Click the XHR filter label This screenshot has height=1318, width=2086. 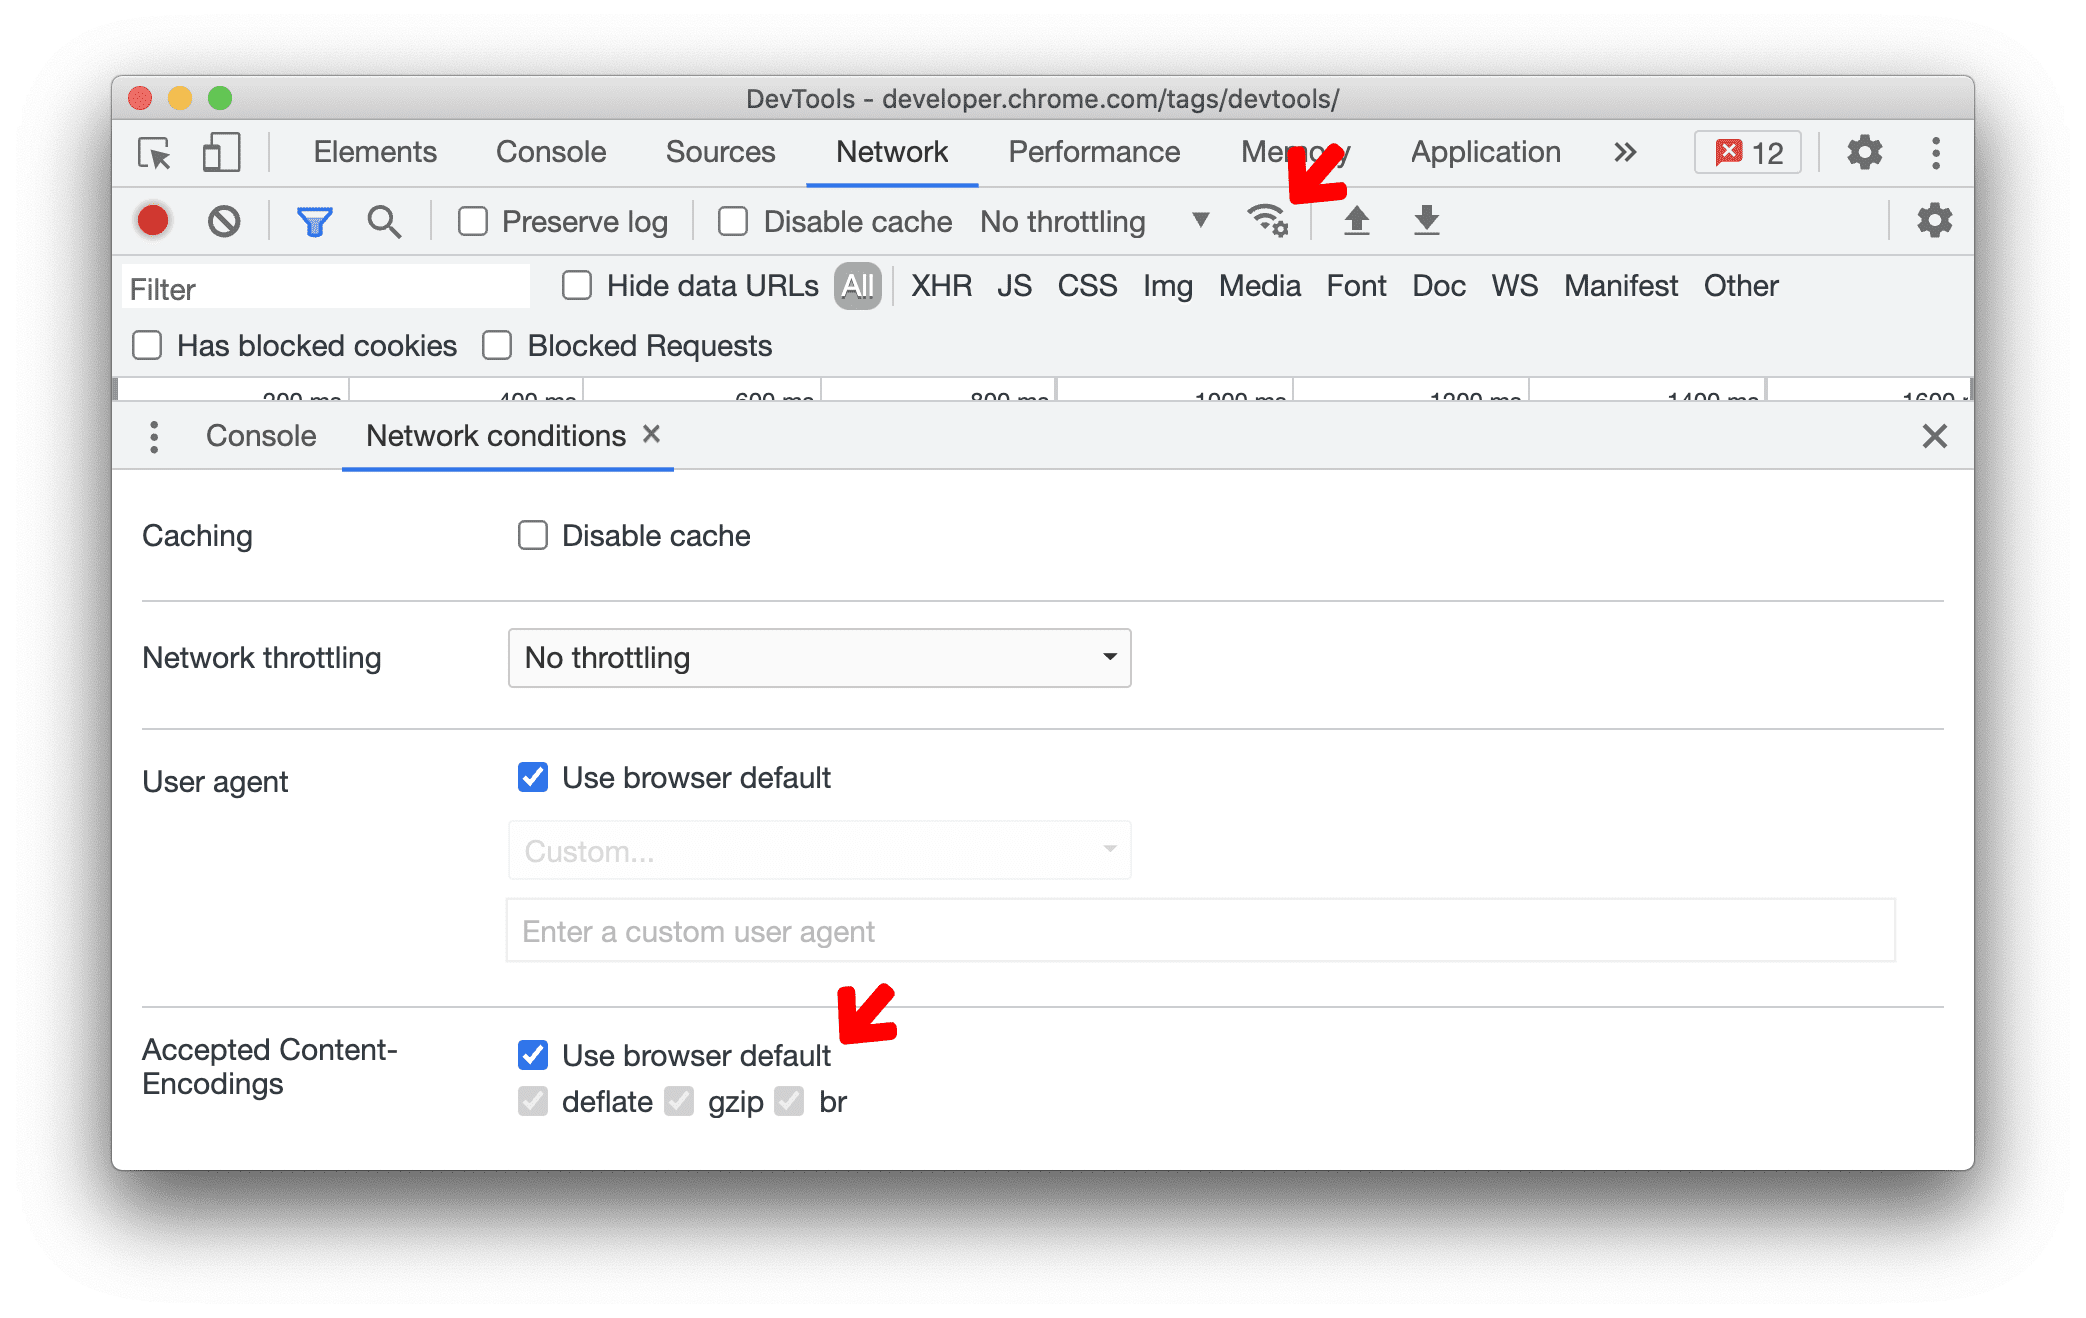[x=938, y=285]
